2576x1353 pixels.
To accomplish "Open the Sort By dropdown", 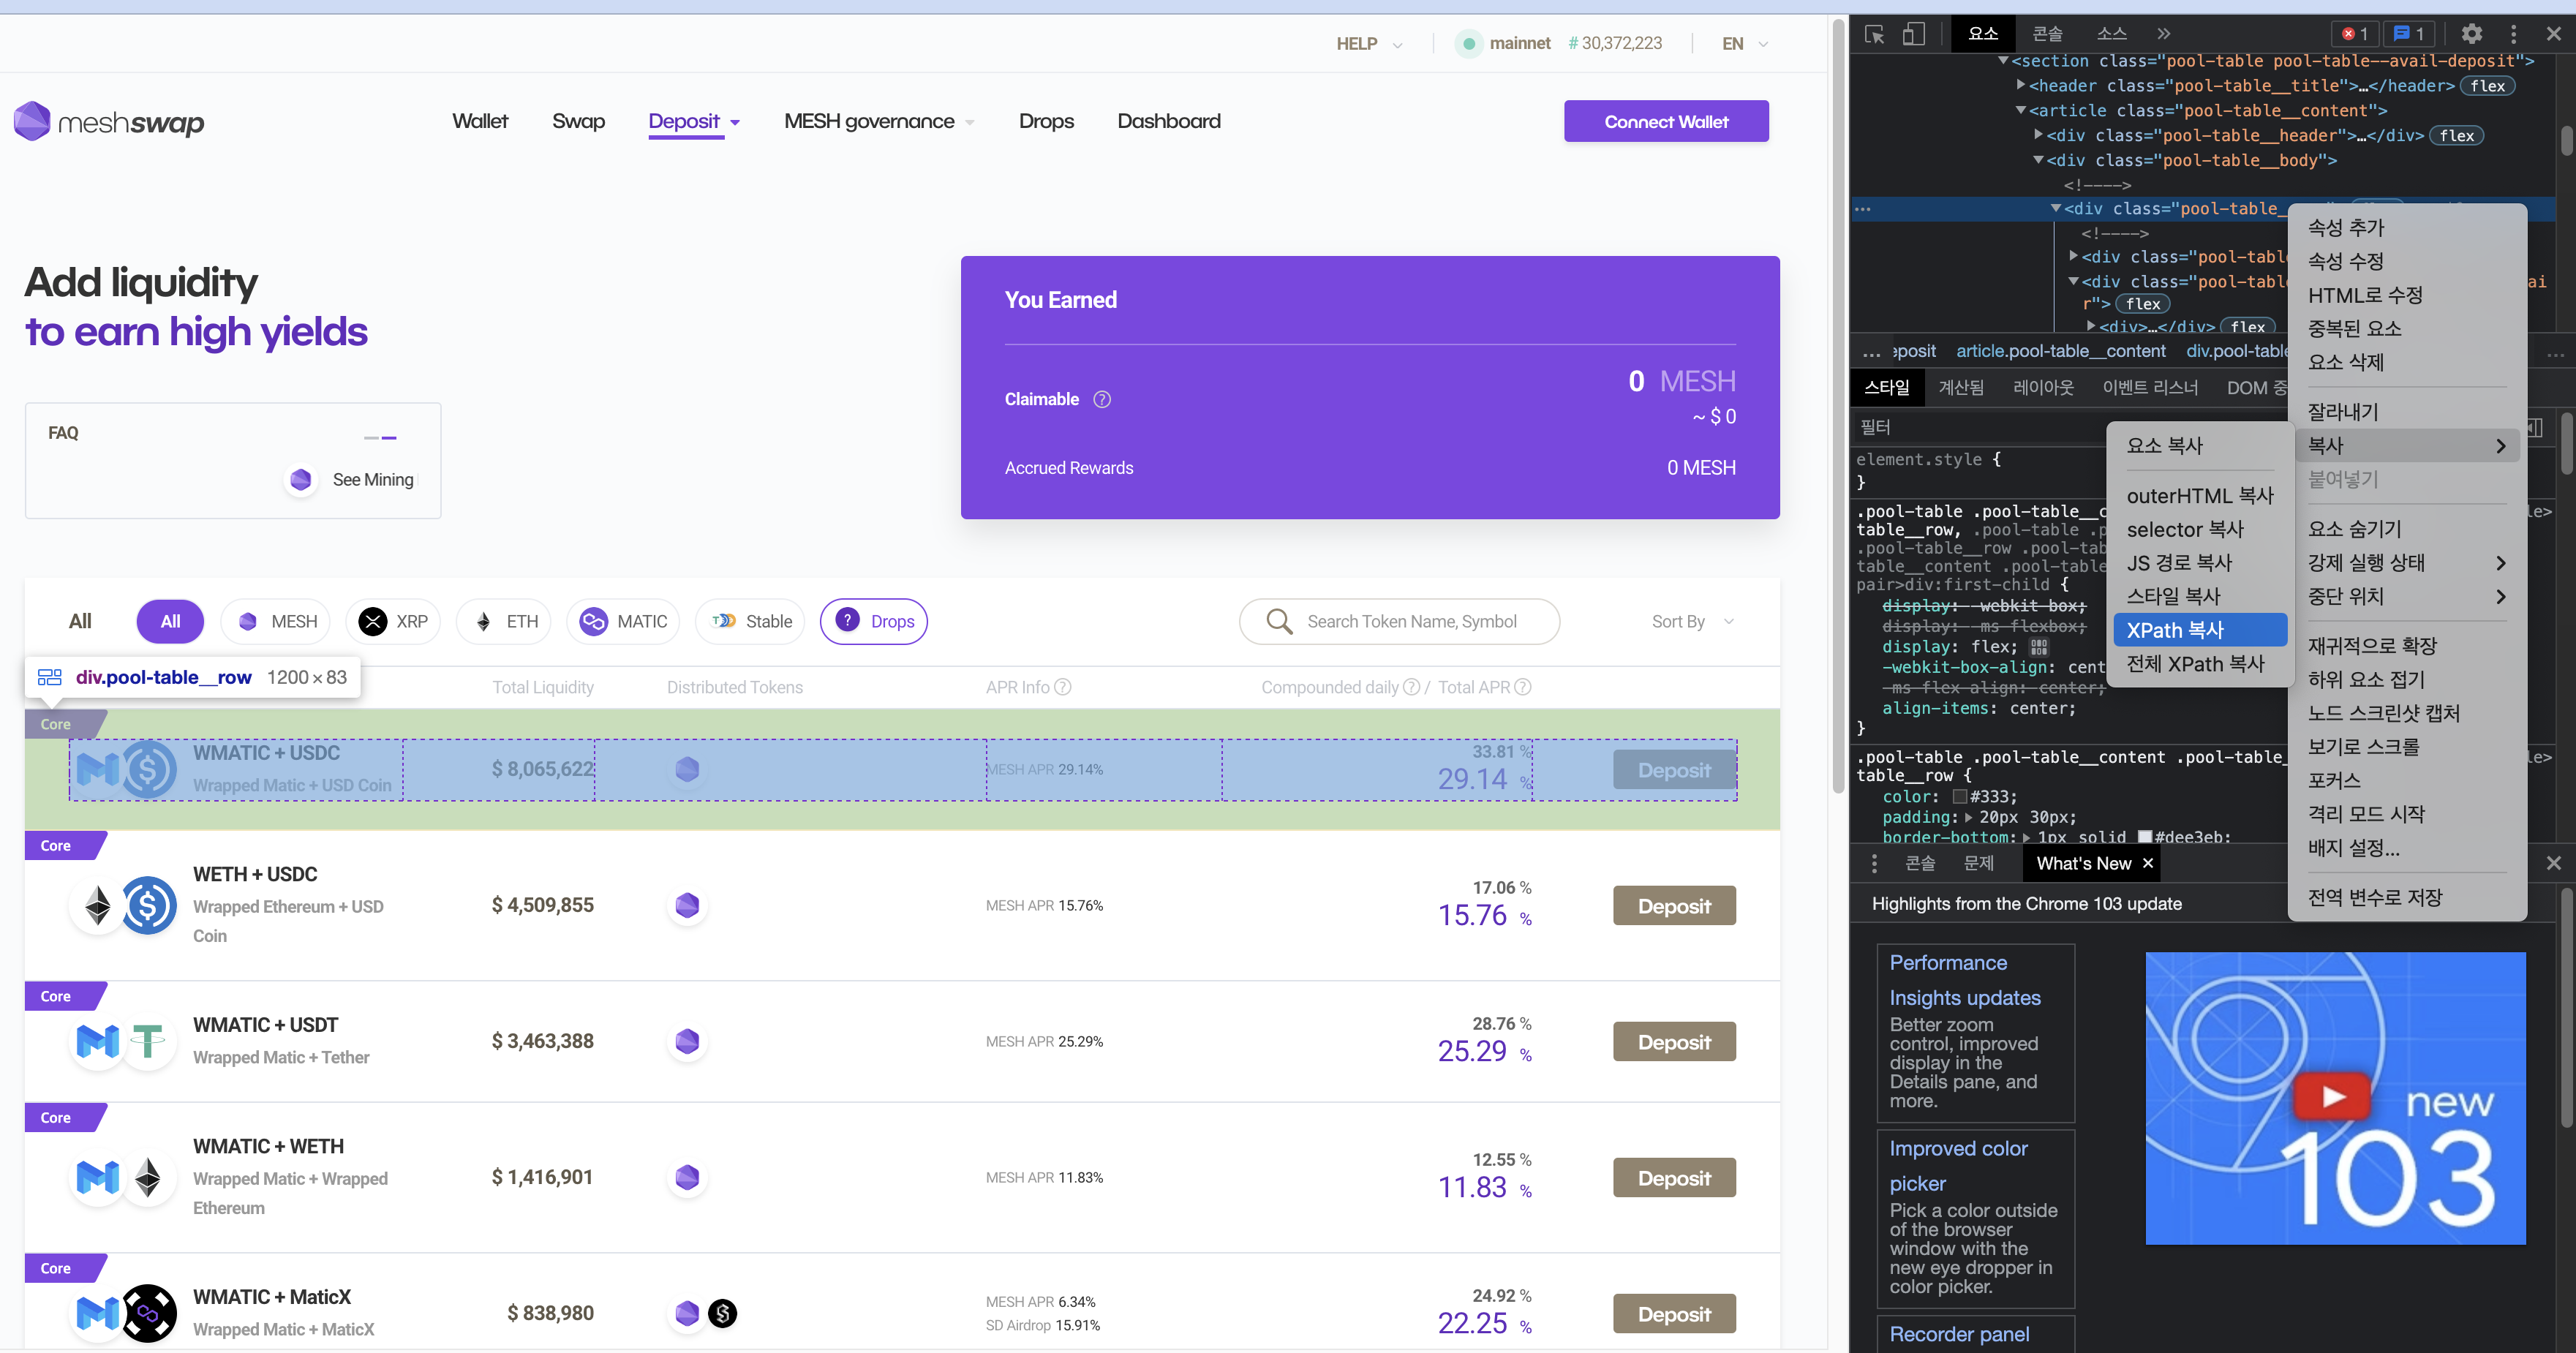I will pyautogui.click(x=1692, y=621).
